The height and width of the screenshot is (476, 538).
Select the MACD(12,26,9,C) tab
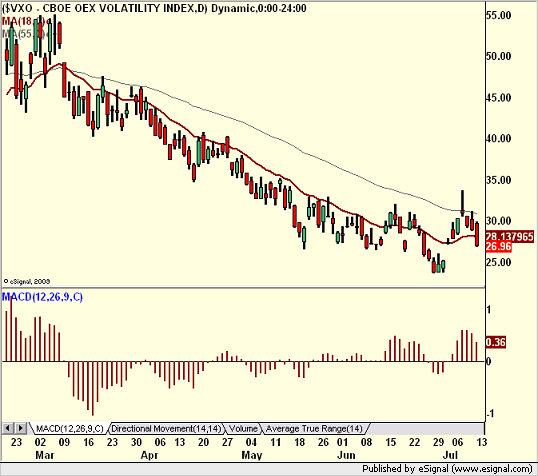click(70, 429)
